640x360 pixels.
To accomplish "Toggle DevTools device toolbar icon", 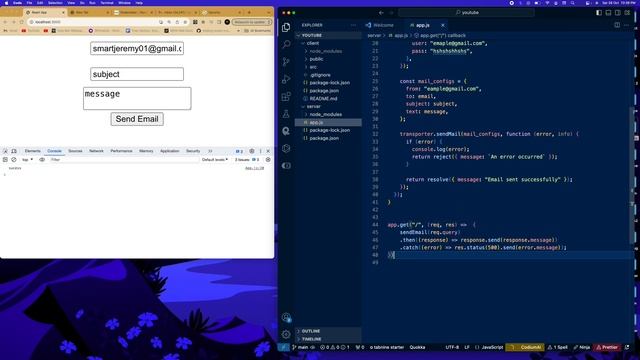I will [14, 151].
